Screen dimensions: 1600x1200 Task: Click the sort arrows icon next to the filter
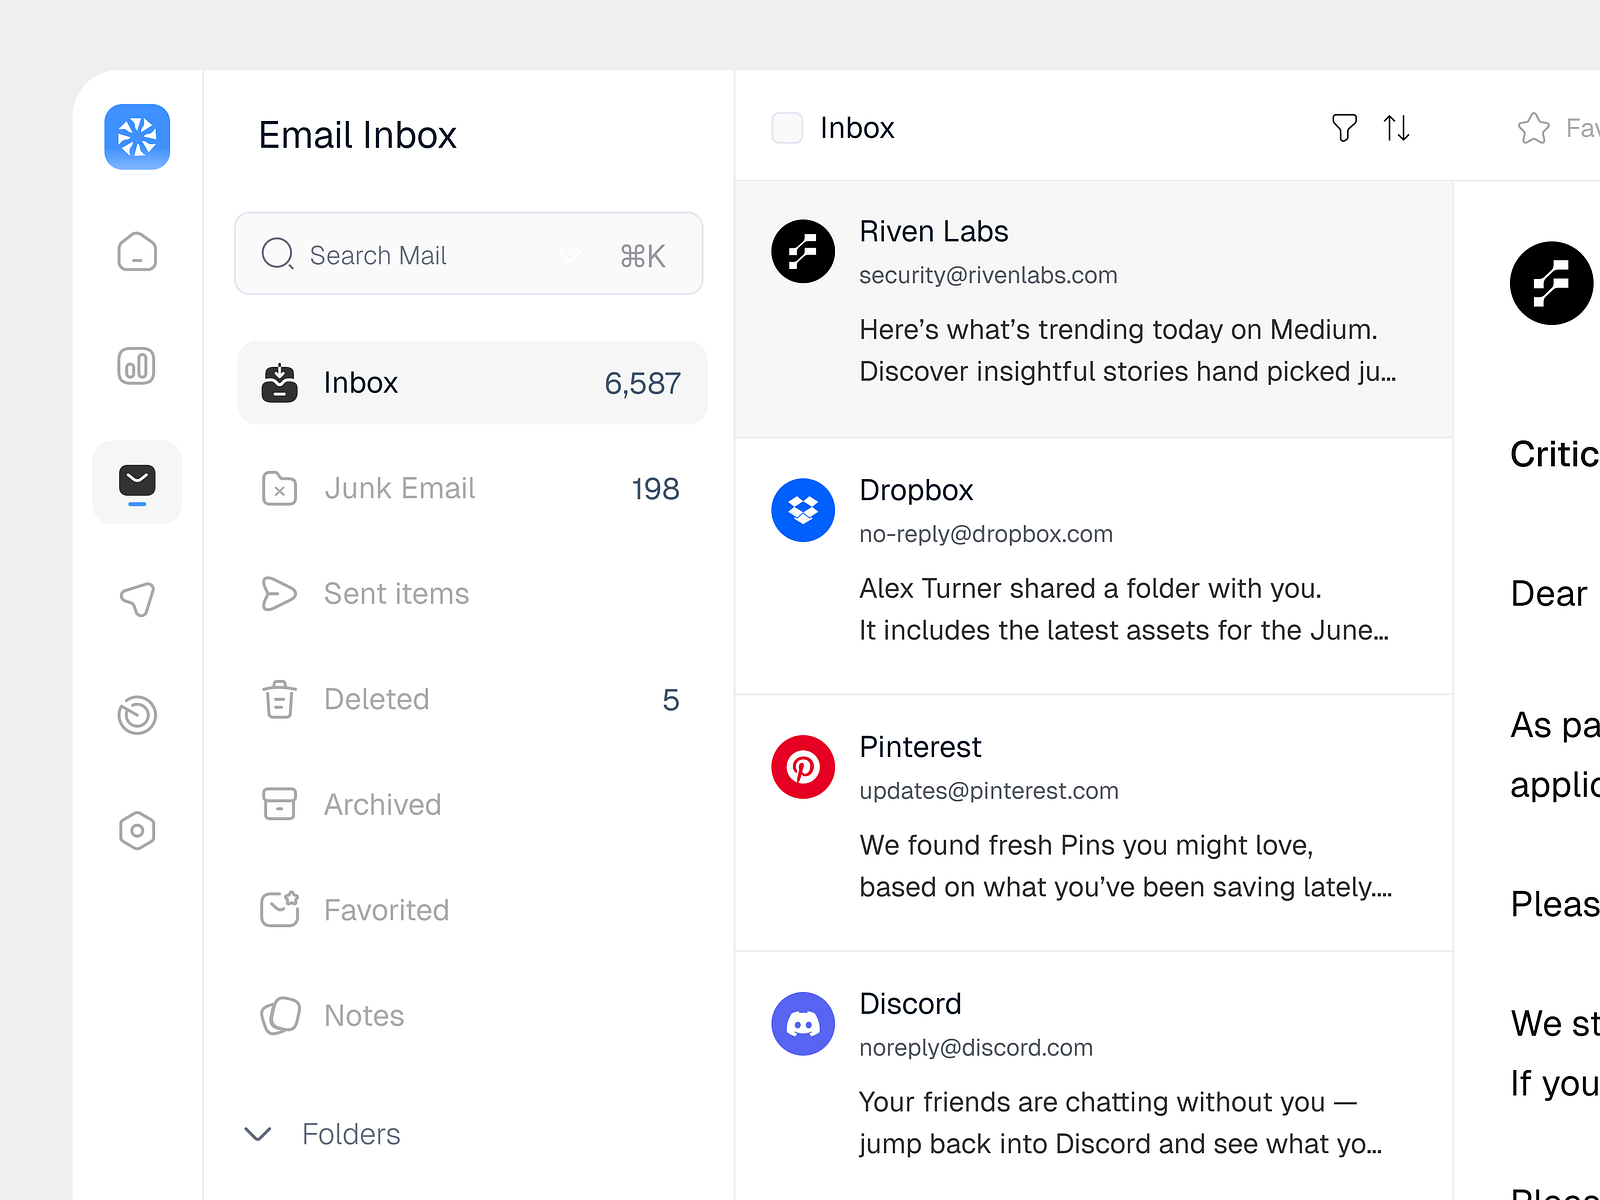(1396, 128)
